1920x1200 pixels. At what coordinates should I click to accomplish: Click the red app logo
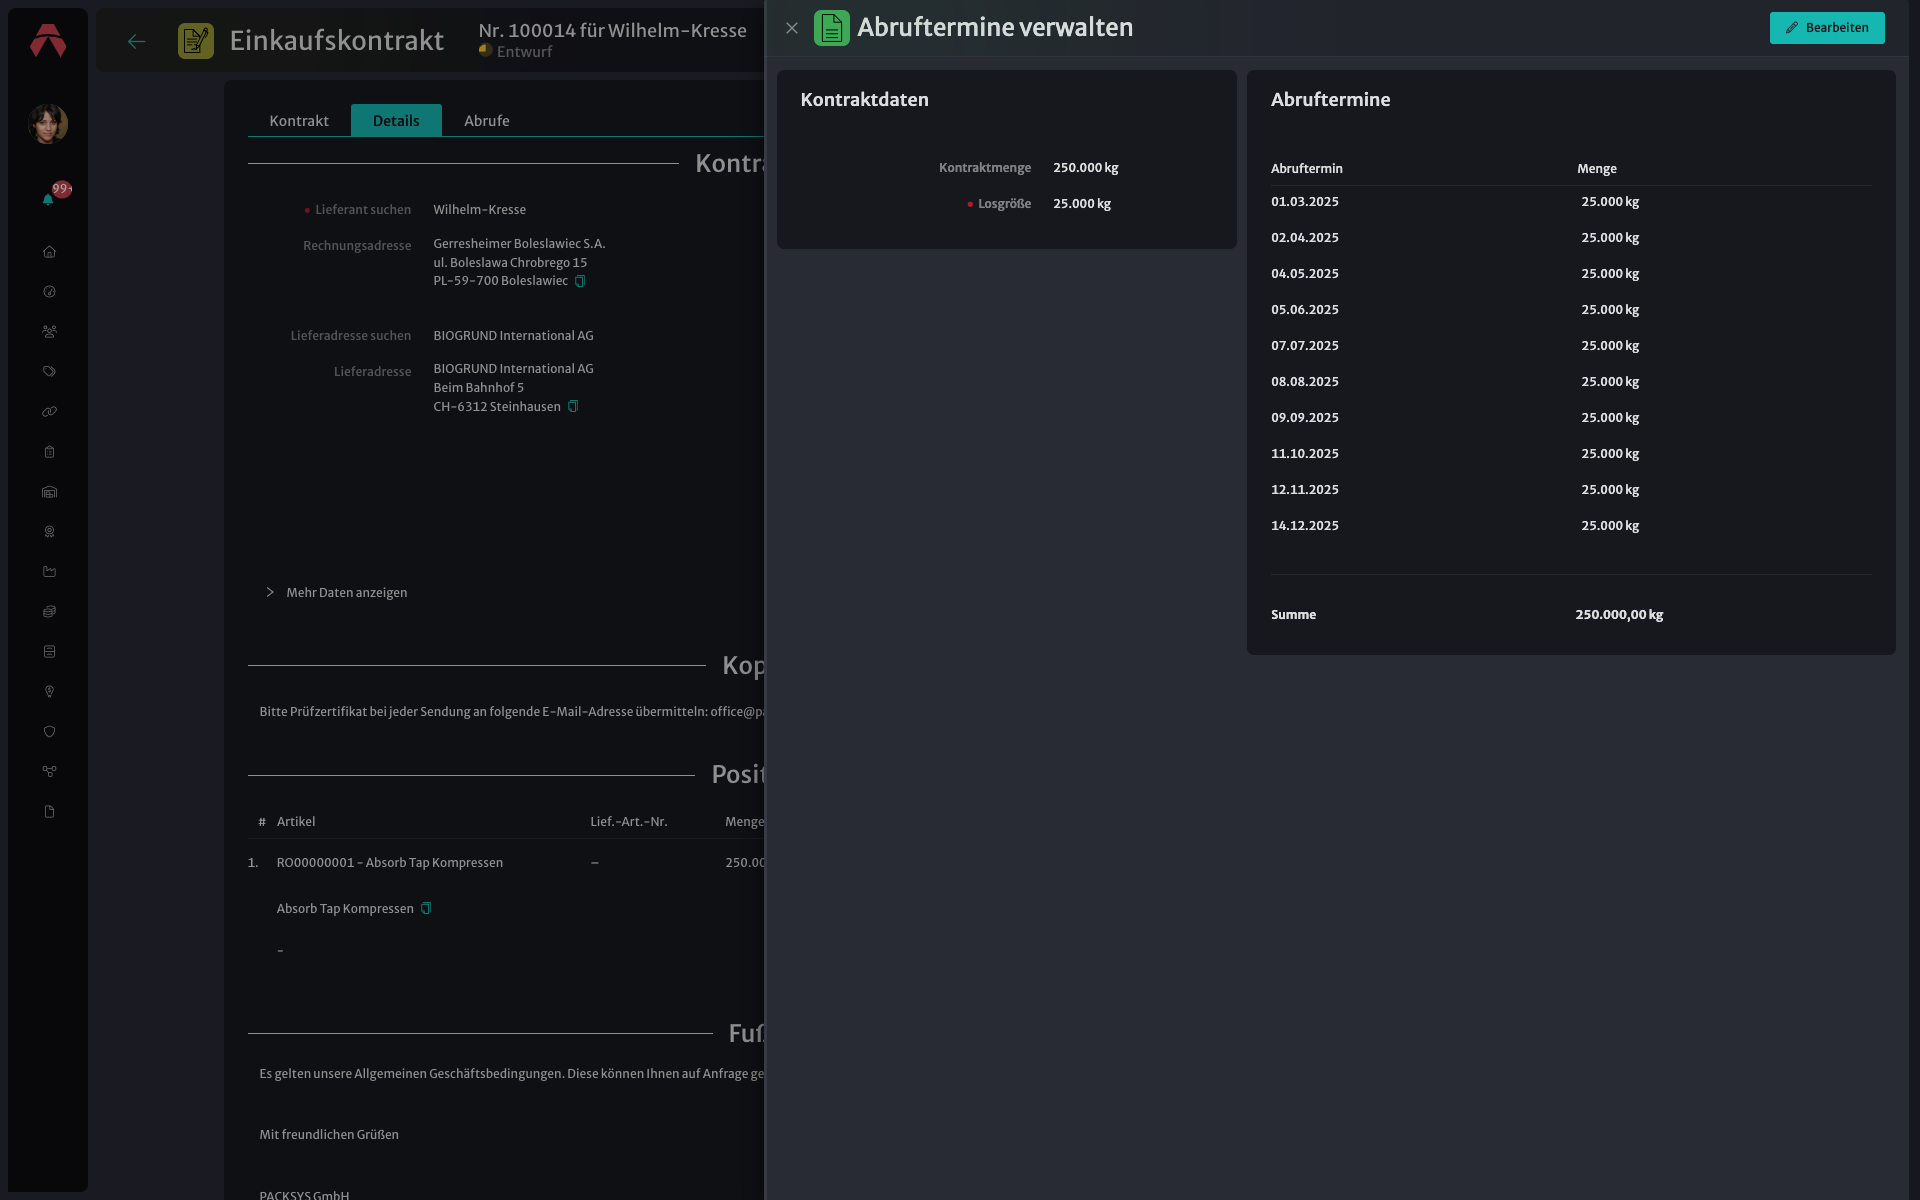click(48, 41)
